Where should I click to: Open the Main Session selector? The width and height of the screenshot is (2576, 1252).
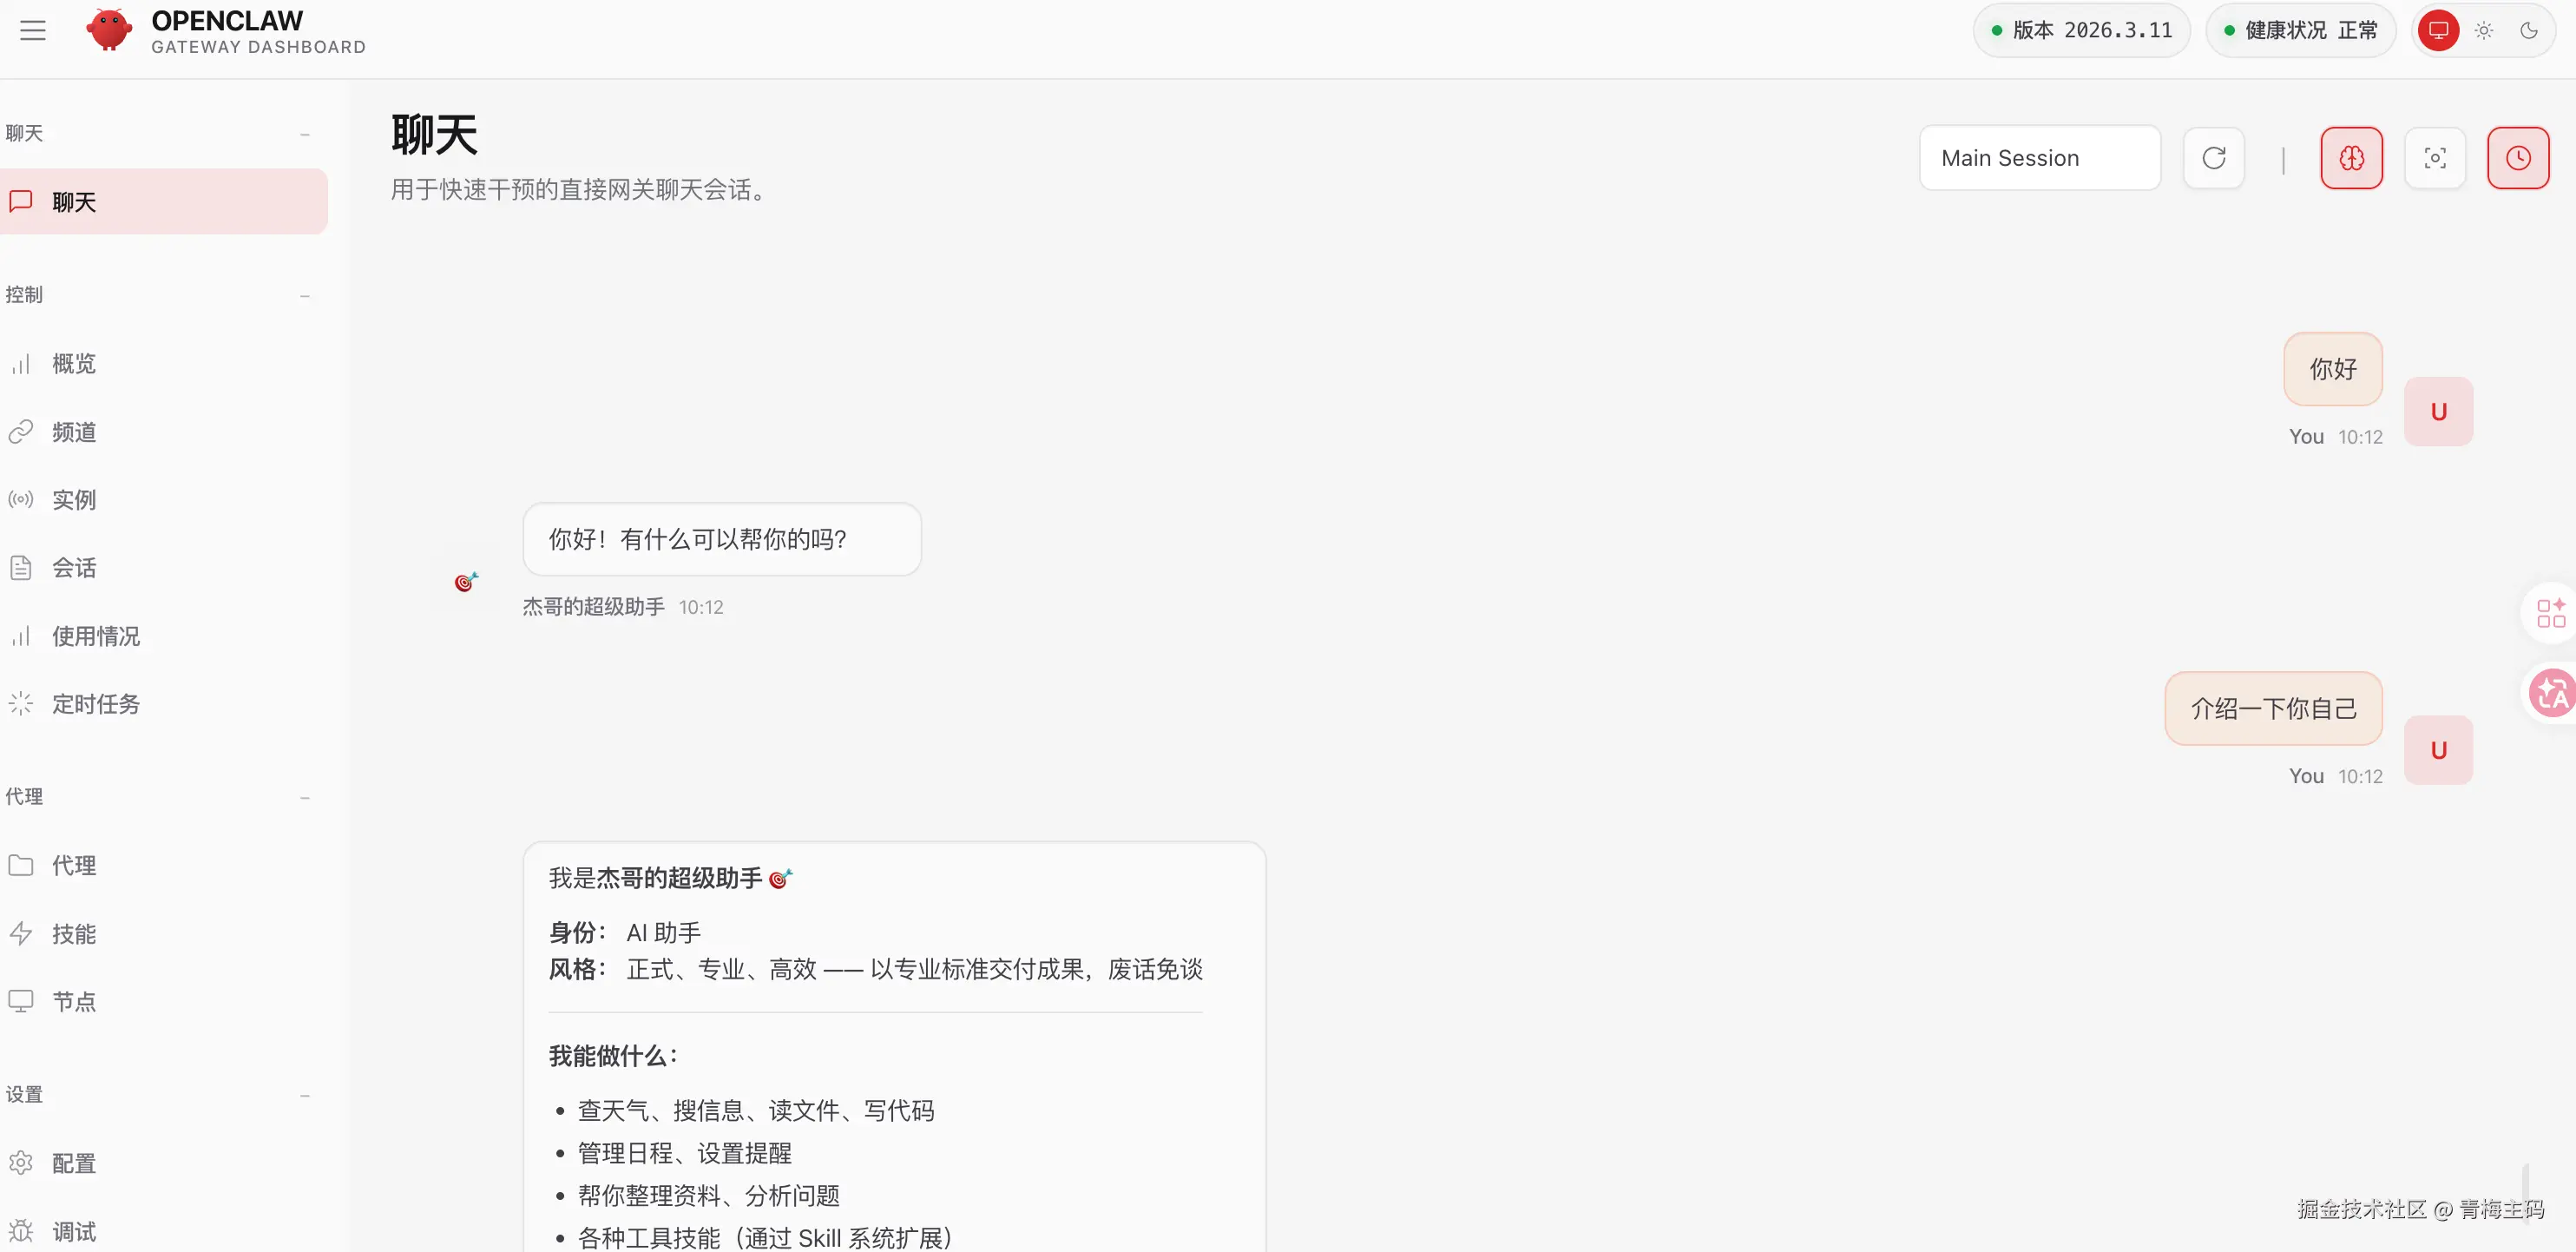click(x=2039, y=158)
